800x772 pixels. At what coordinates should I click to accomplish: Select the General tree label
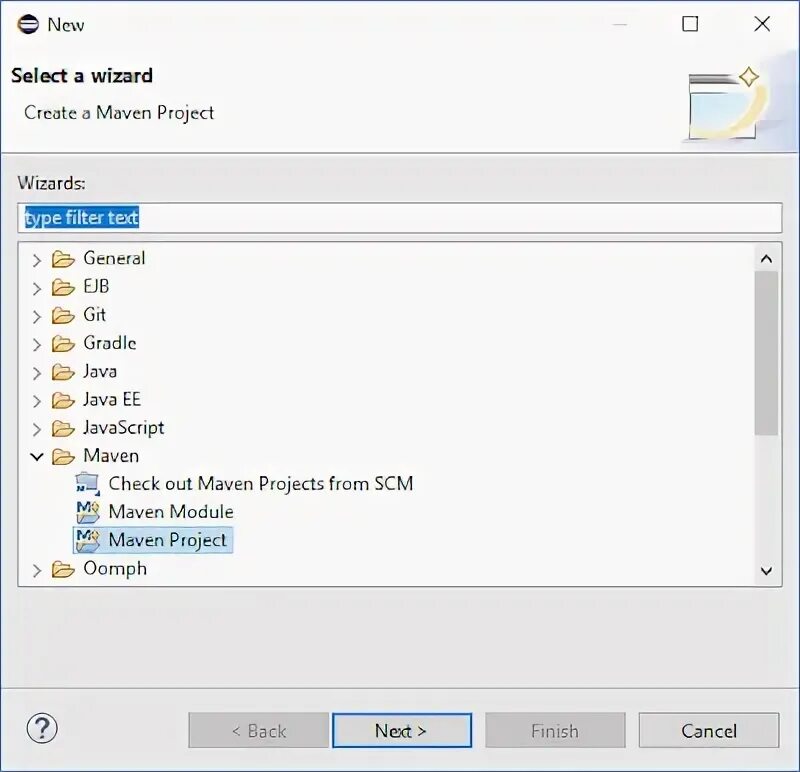(114, 258)
